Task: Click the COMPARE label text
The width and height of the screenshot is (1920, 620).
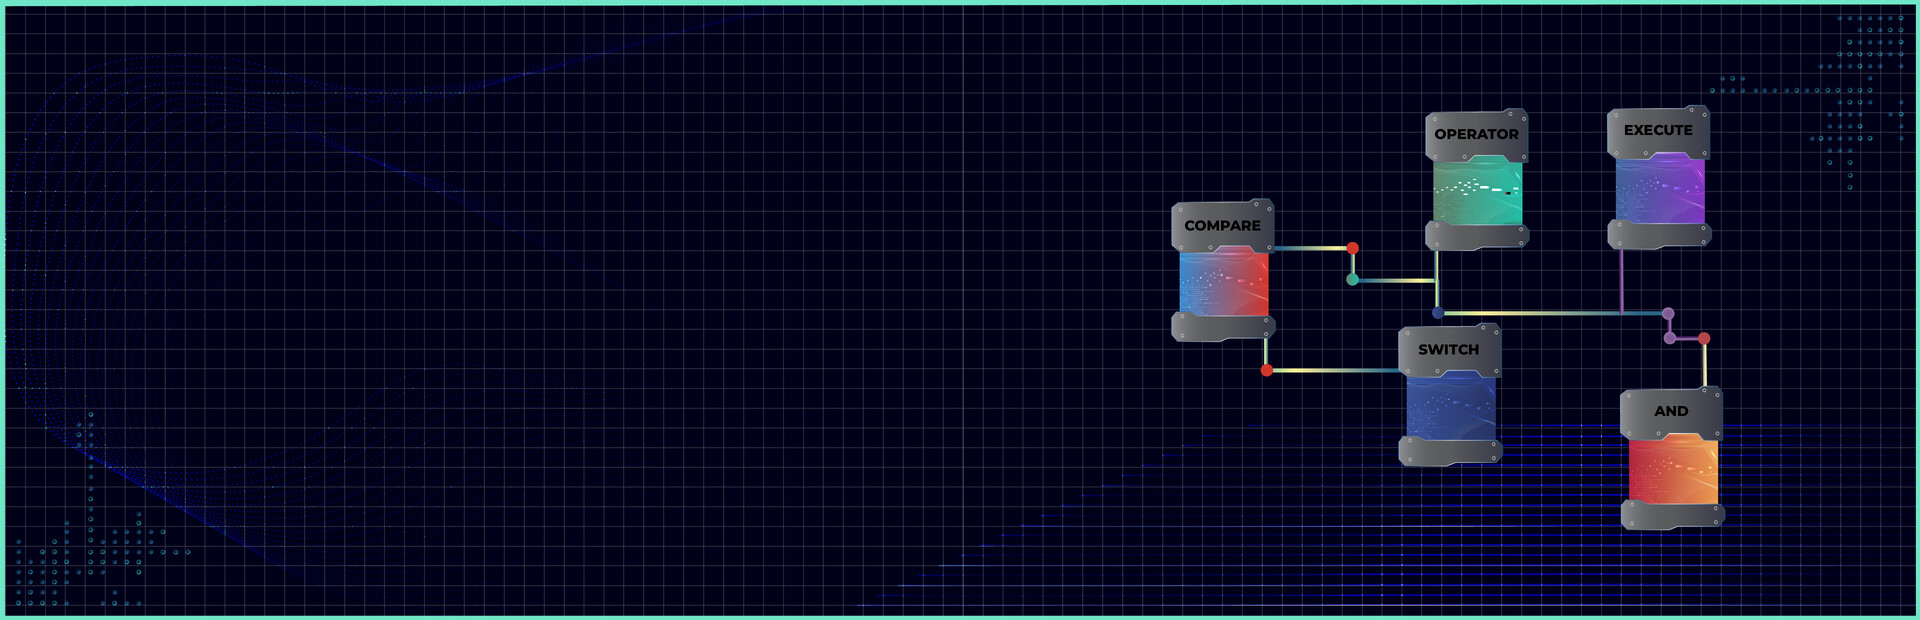Action: [x=1222, y=226]
